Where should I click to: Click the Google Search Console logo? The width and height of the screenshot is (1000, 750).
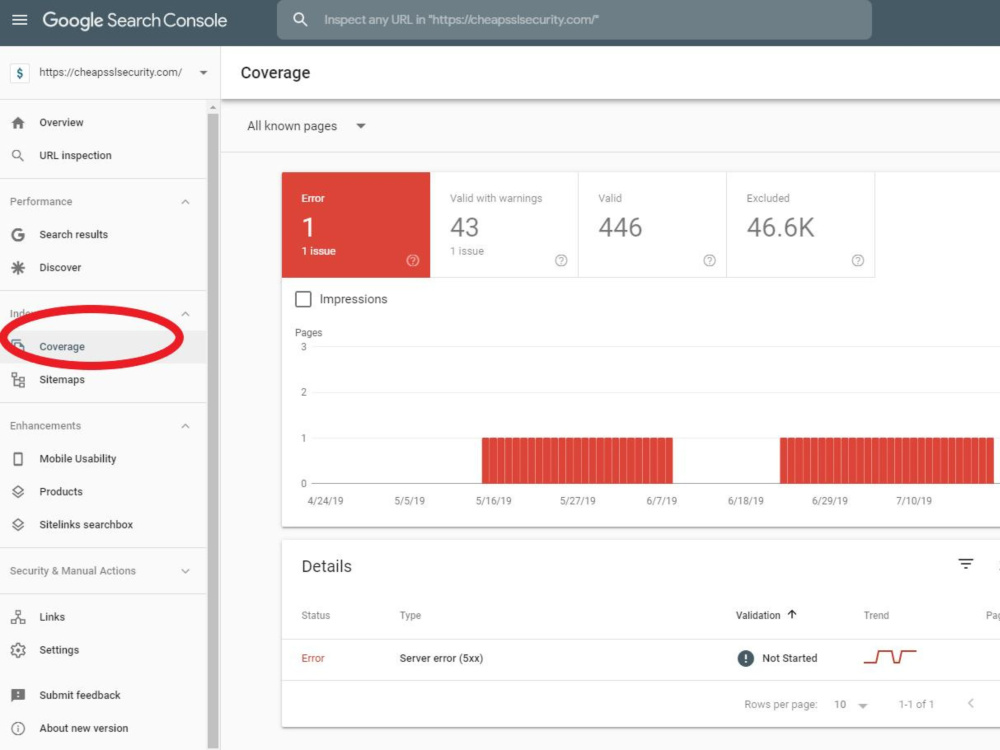coord(135,20)
